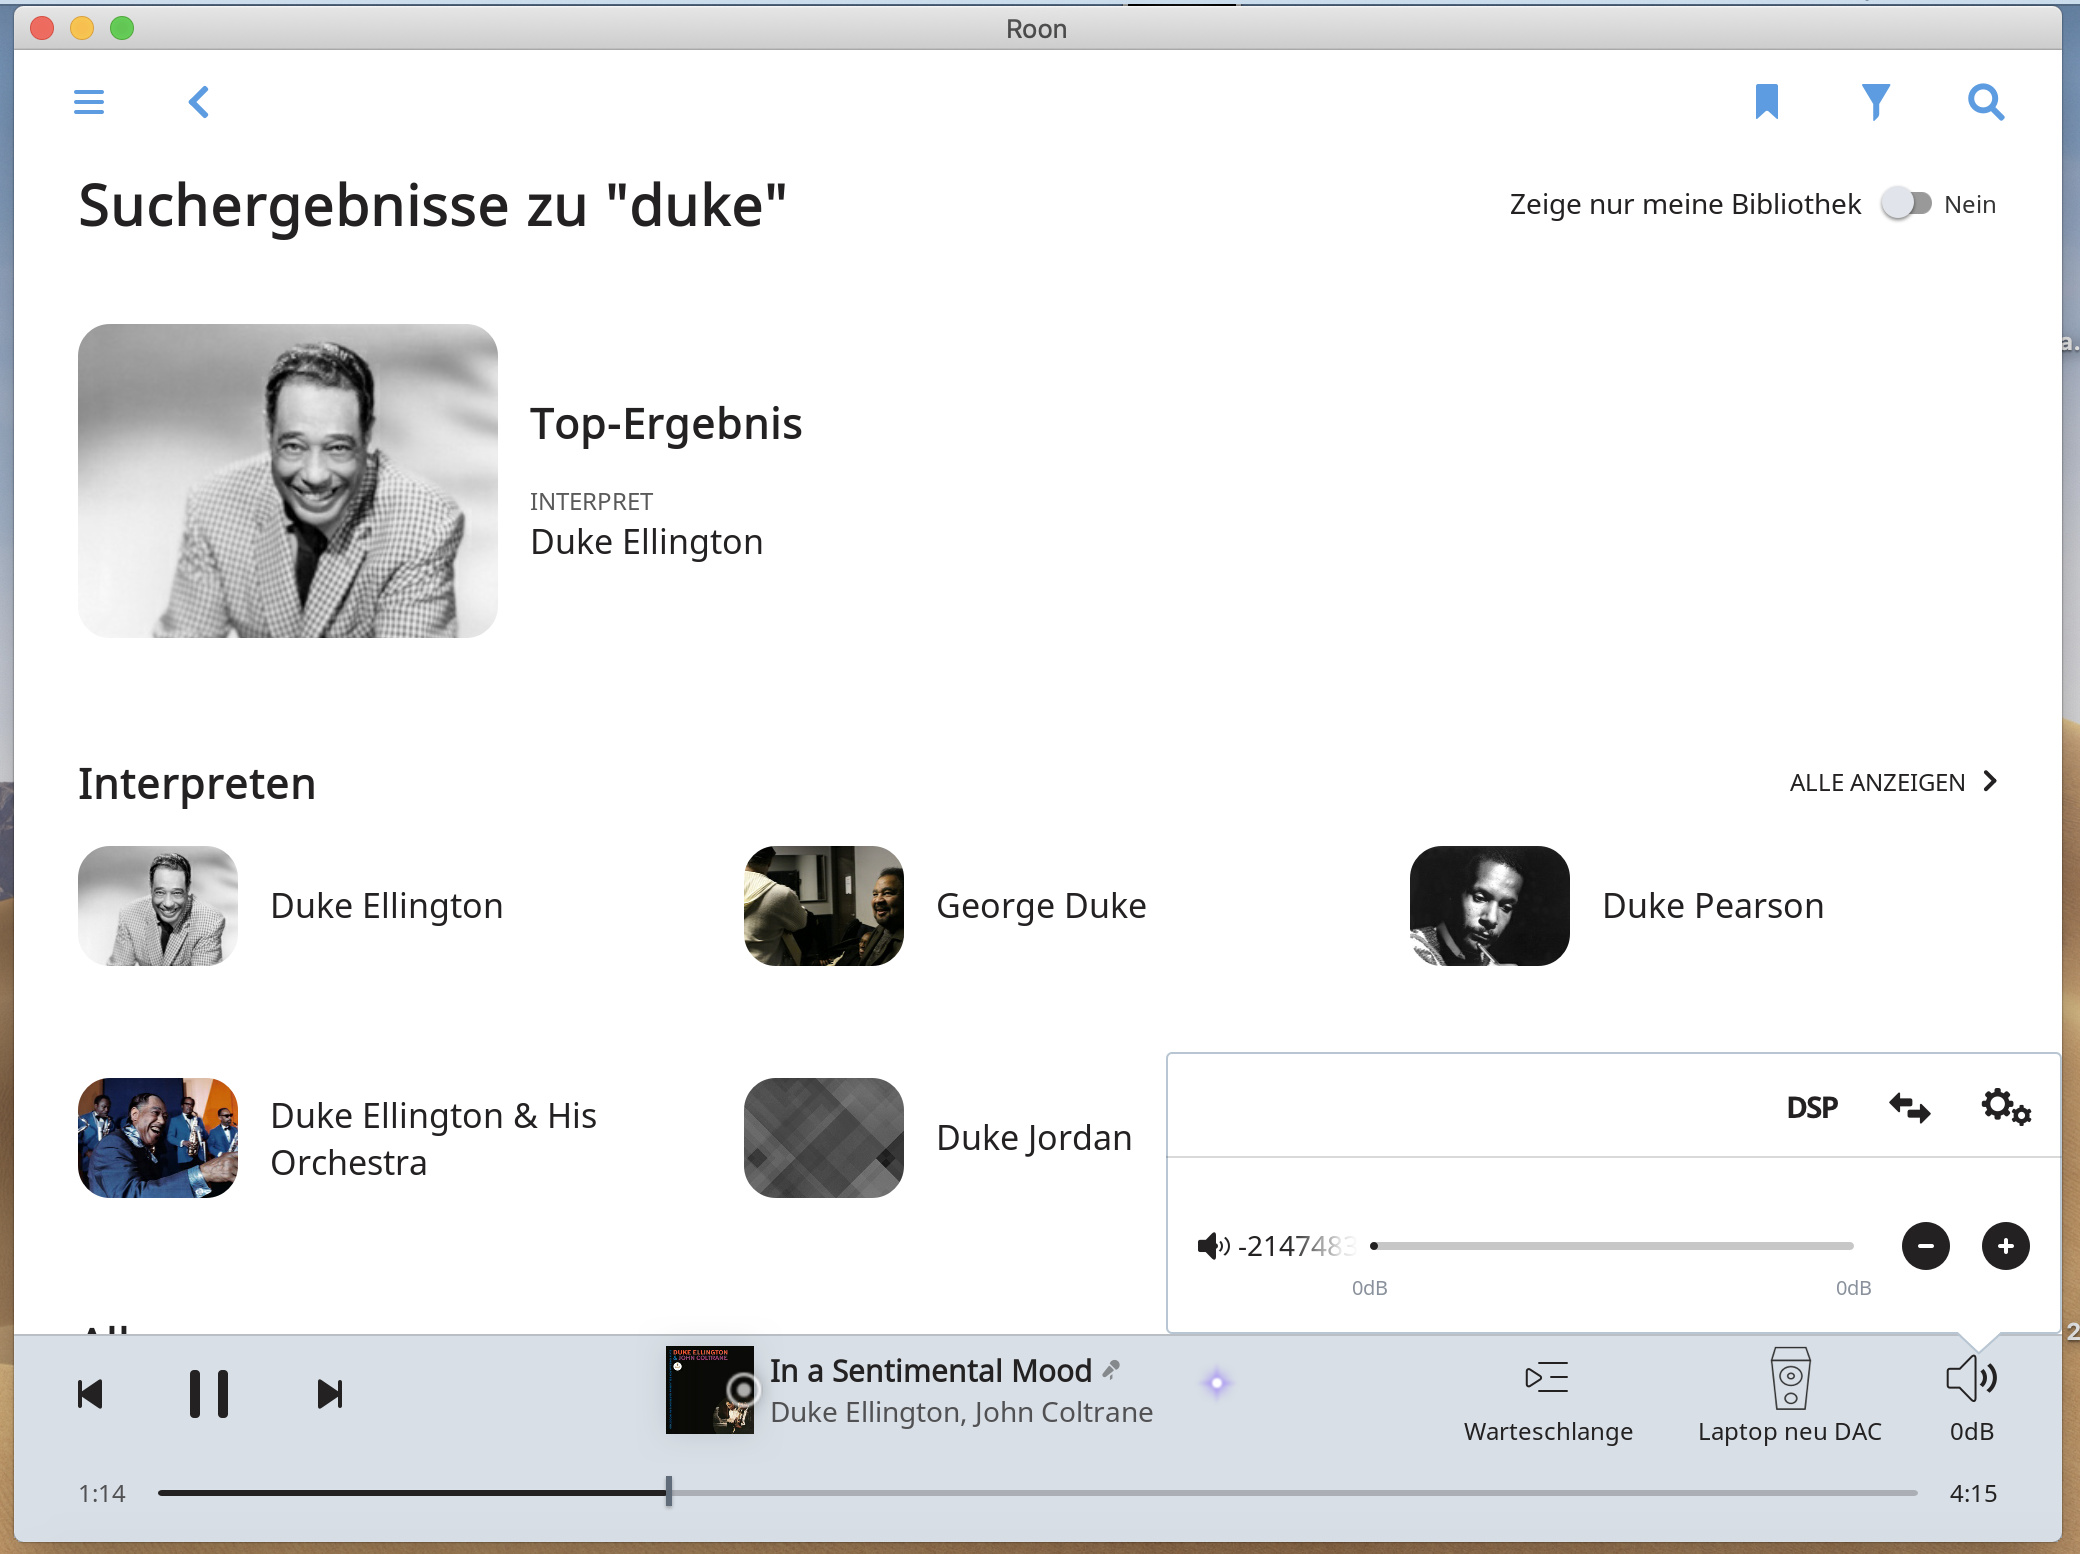This screenshot has height=1554, width=2080.
Task: Maximize the Roon window
Action: click(122, 28)
